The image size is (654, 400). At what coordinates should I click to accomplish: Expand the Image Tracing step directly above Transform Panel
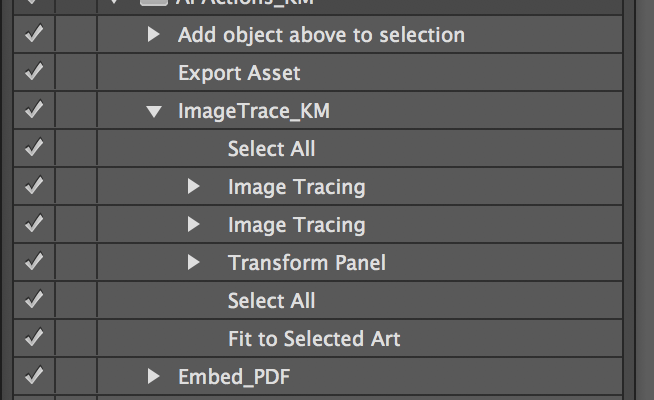[x=193, y=224]
